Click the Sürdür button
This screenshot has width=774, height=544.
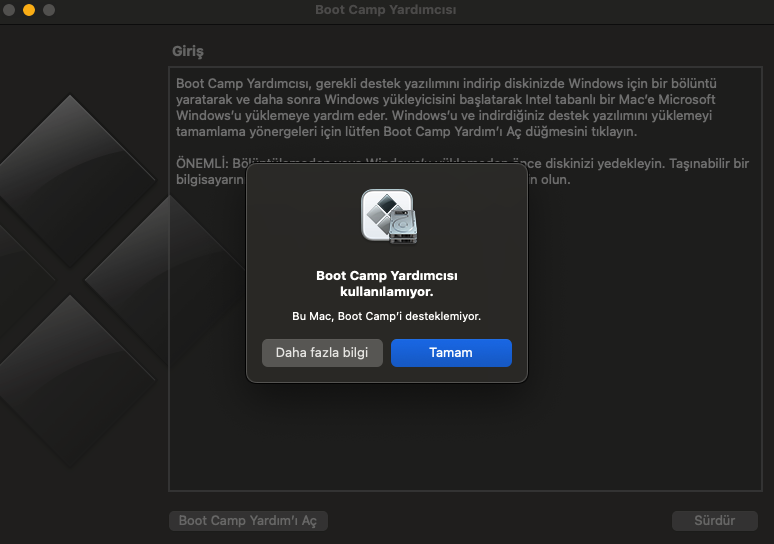click(714, 520)
